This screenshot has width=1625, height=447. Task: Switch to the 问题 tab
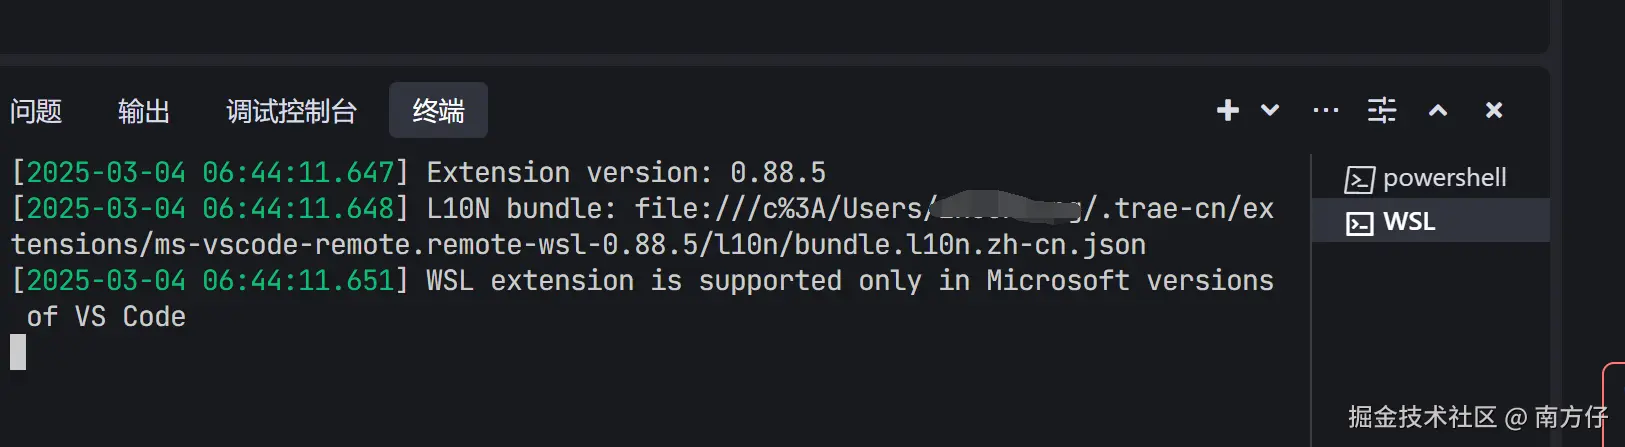click(36, 111)
